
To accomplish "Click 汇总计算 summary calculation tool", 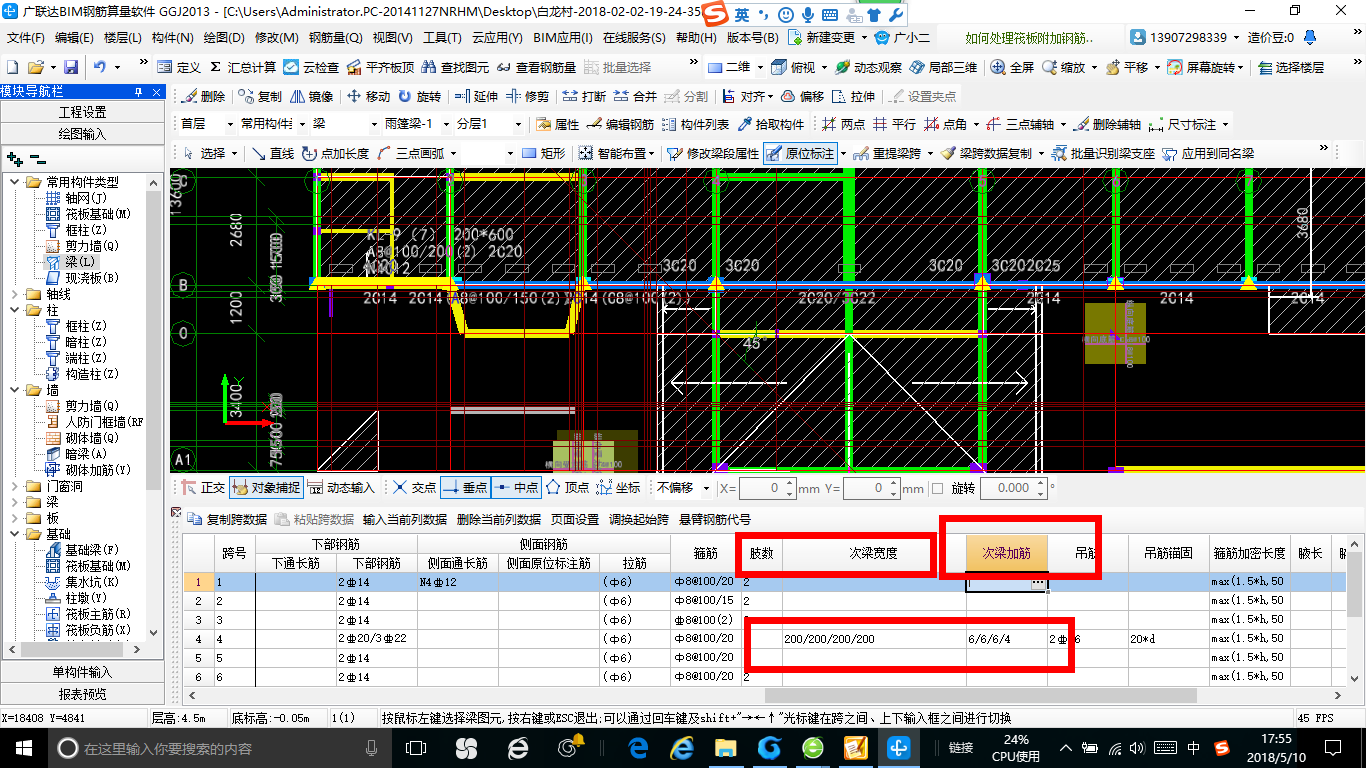I will click(243, 67).
